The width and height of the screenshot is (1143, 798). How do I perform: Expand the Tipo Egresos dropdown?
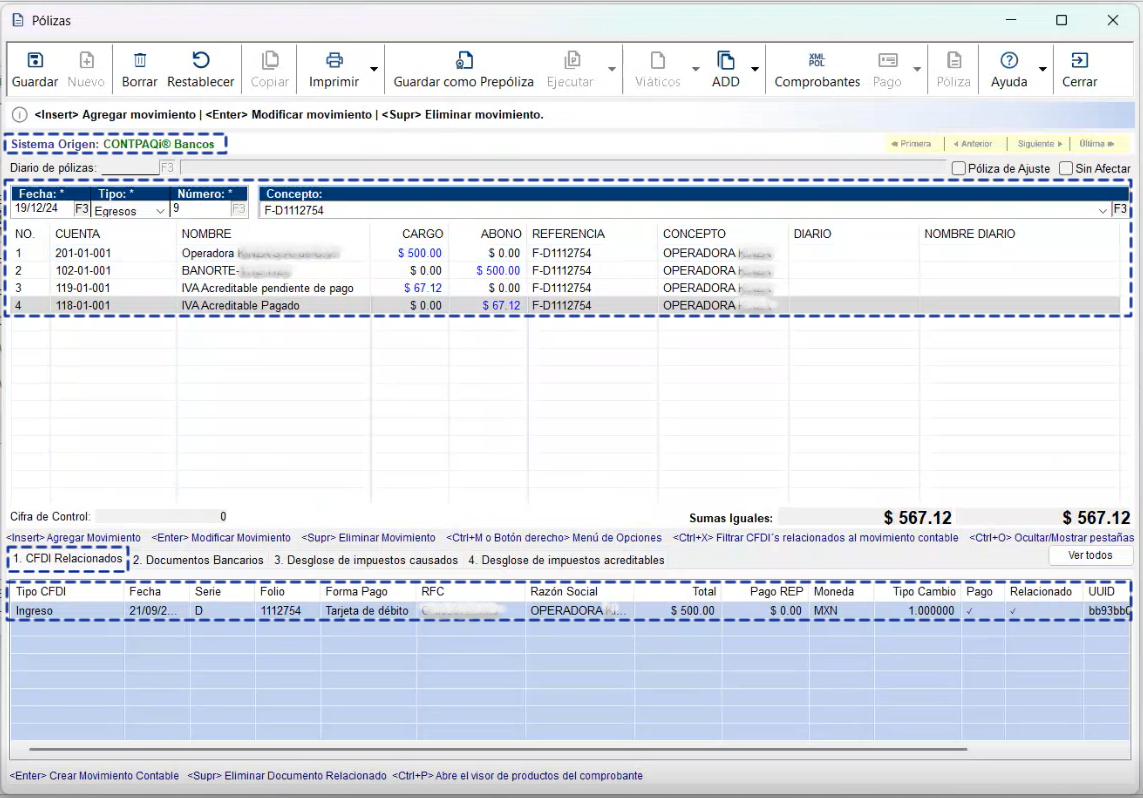point(158,211)
